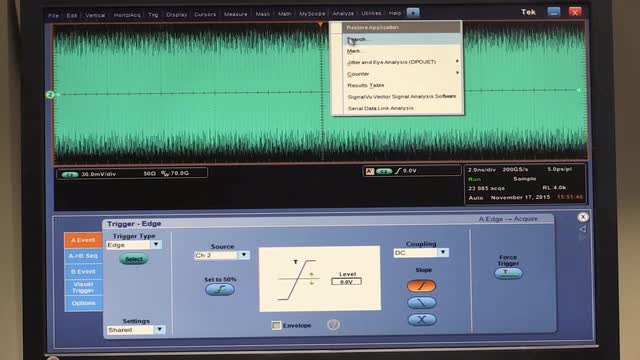Click the Force Trigger button
The height and width of the screenshot is (360, 640).
(x=508, y=273)
